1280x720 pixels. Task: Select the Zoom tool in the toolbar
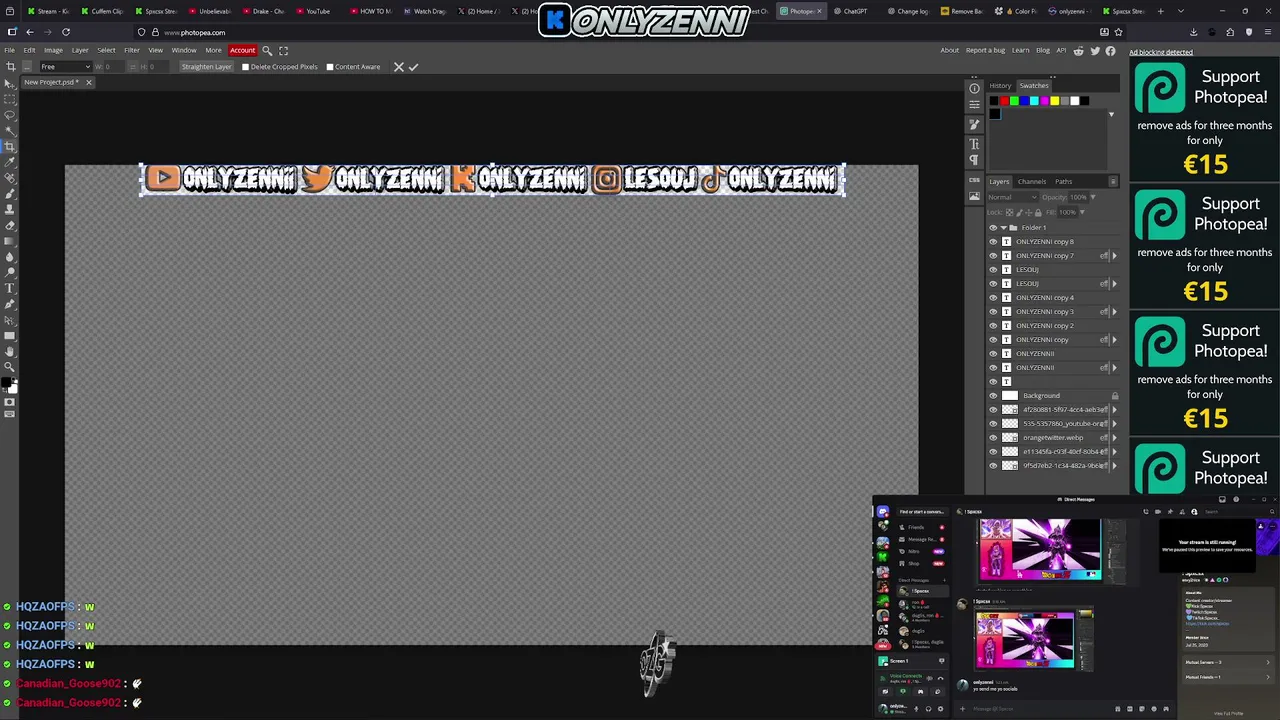10,367
